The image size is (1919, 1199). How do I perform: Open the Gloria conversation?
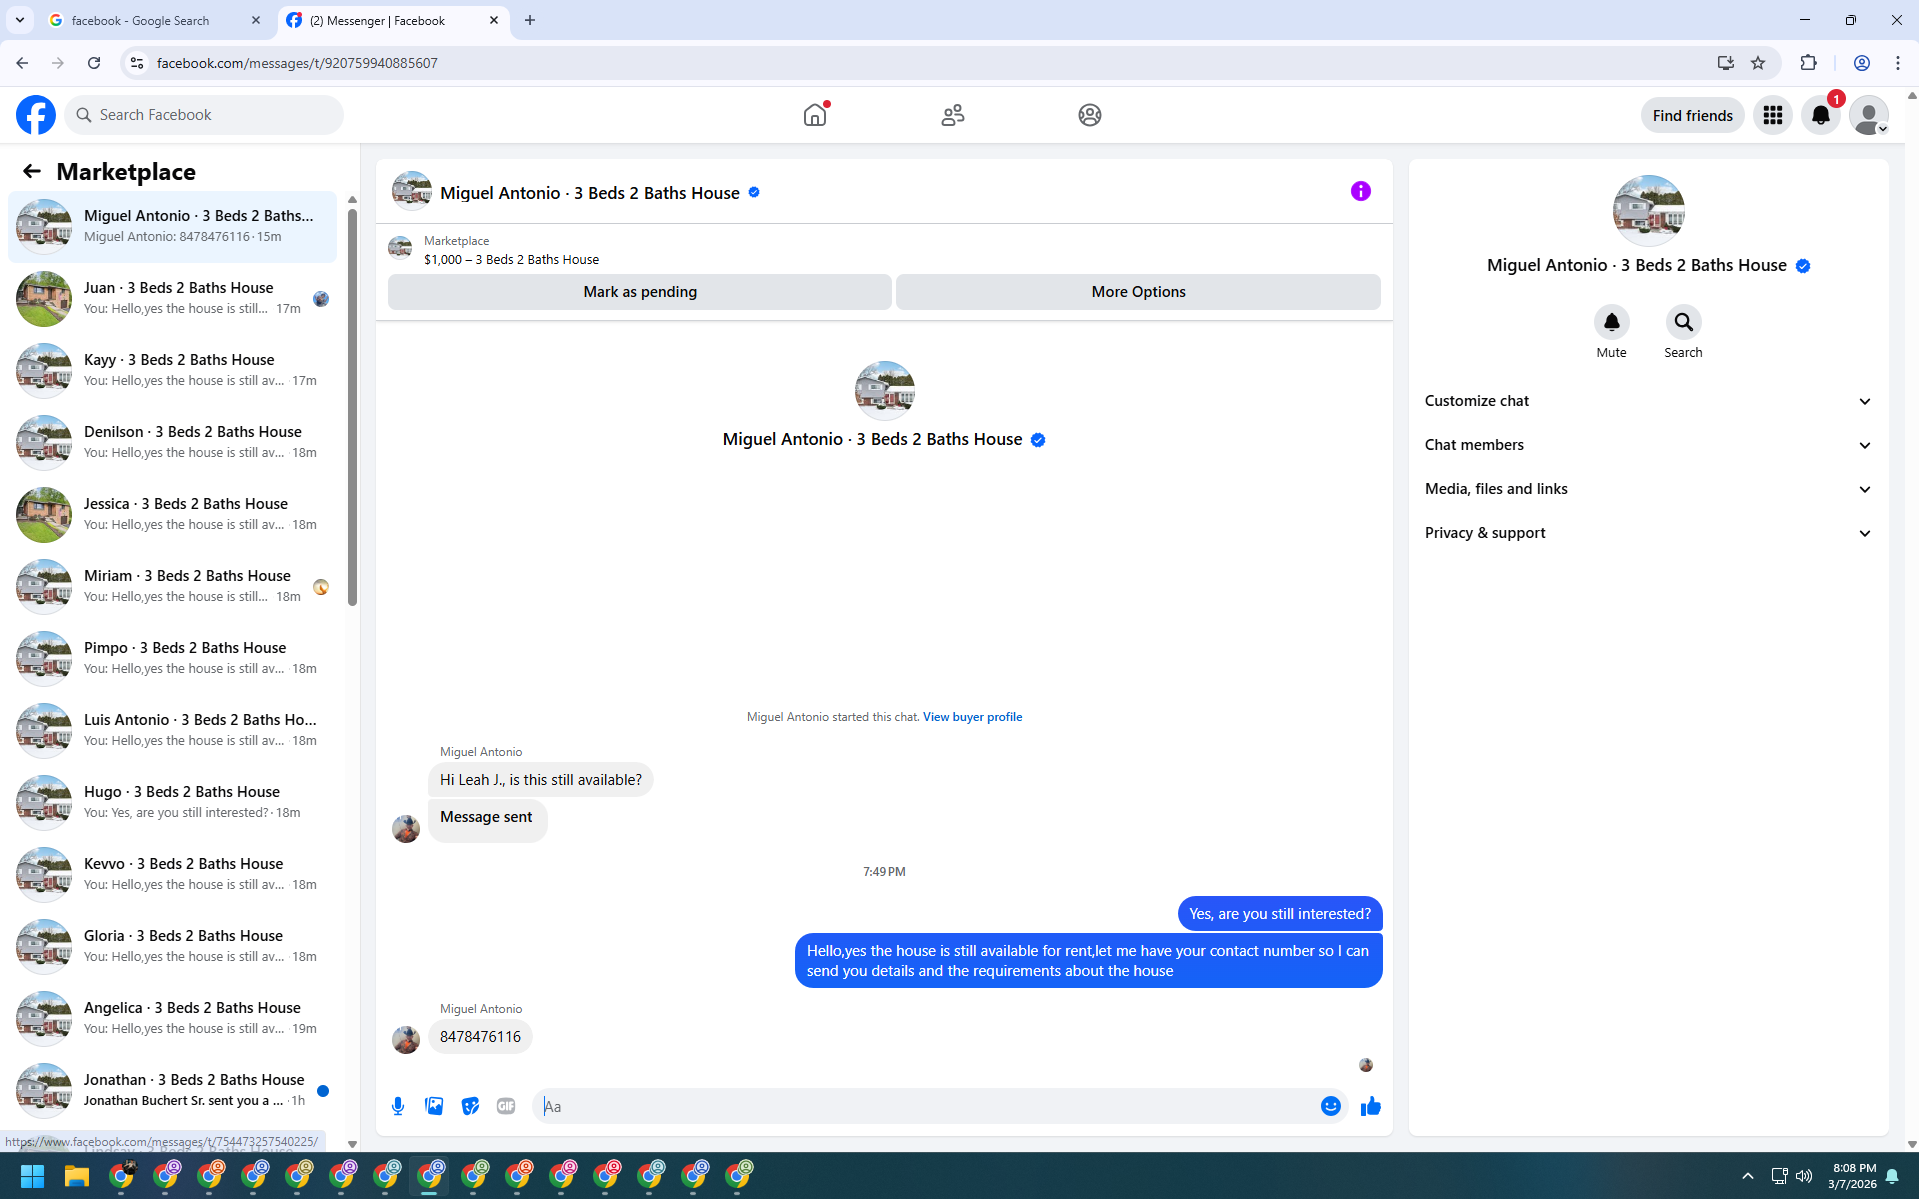click(x=172, y=946)
